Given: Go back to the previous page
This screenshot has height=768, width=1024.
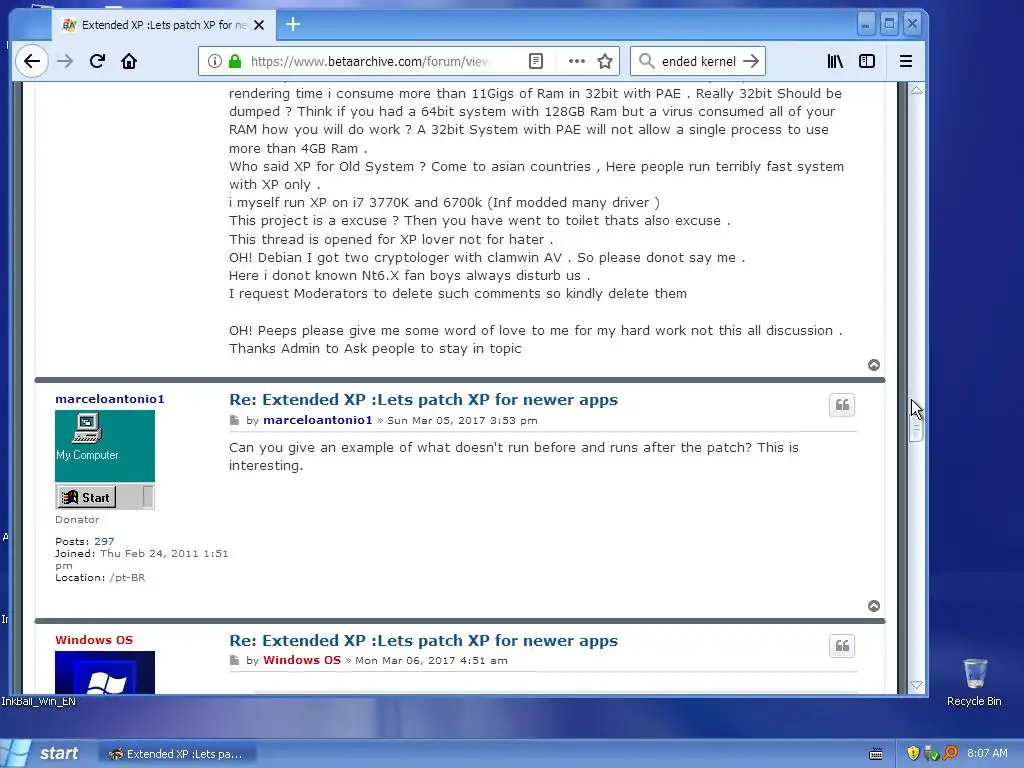Looking at the screenshot, I should point(31,61).
